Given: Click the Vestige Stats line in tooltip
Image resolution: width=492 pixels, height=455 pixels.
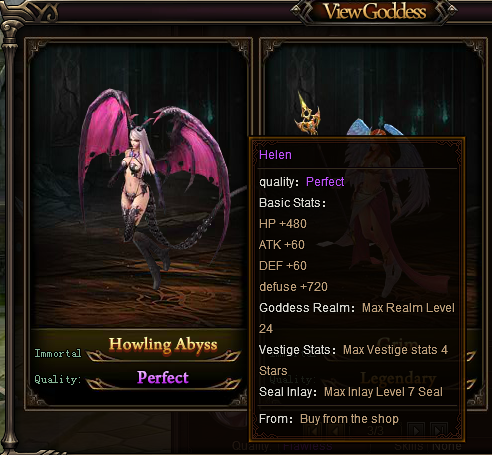Looking at the screenshot, I should (x=353, y=360).
